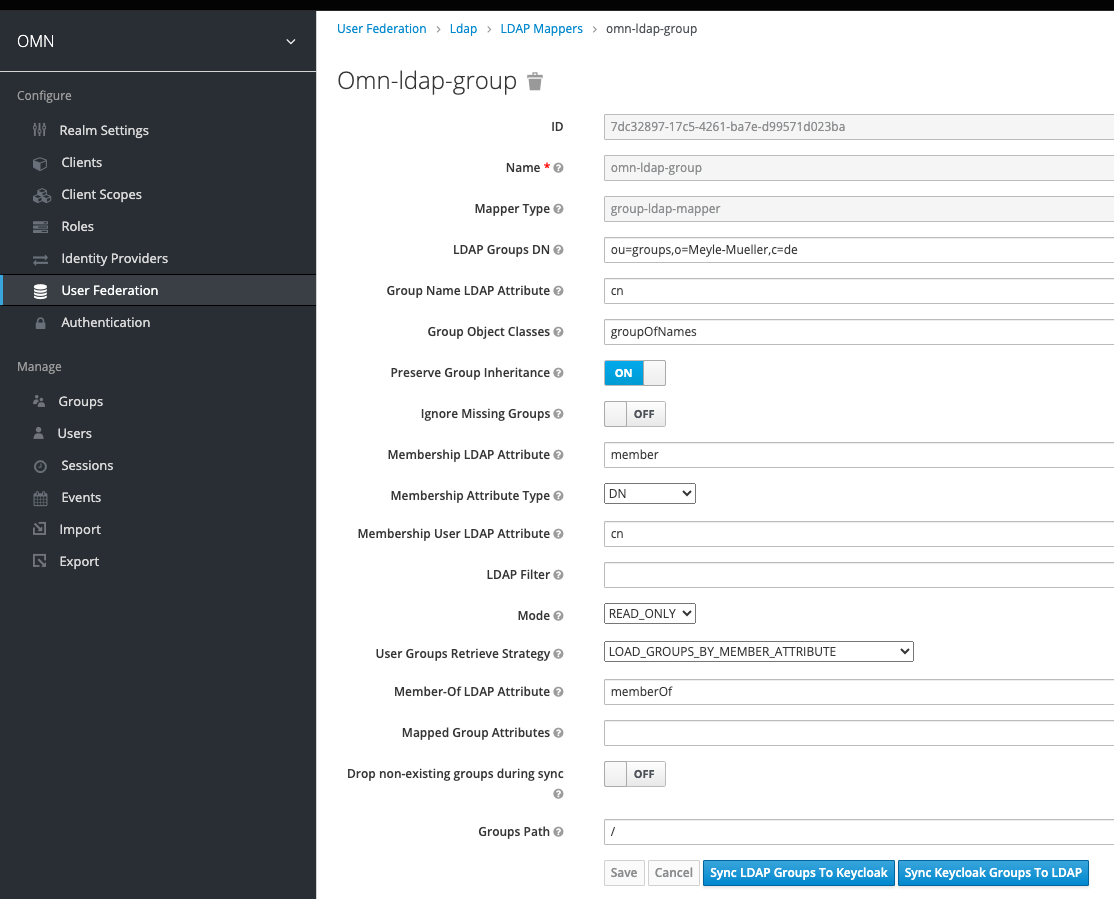Viewport: 1114px width, 899px height.
Task: Open Membership Attribute Type dropdown
Action: [650, 494]
